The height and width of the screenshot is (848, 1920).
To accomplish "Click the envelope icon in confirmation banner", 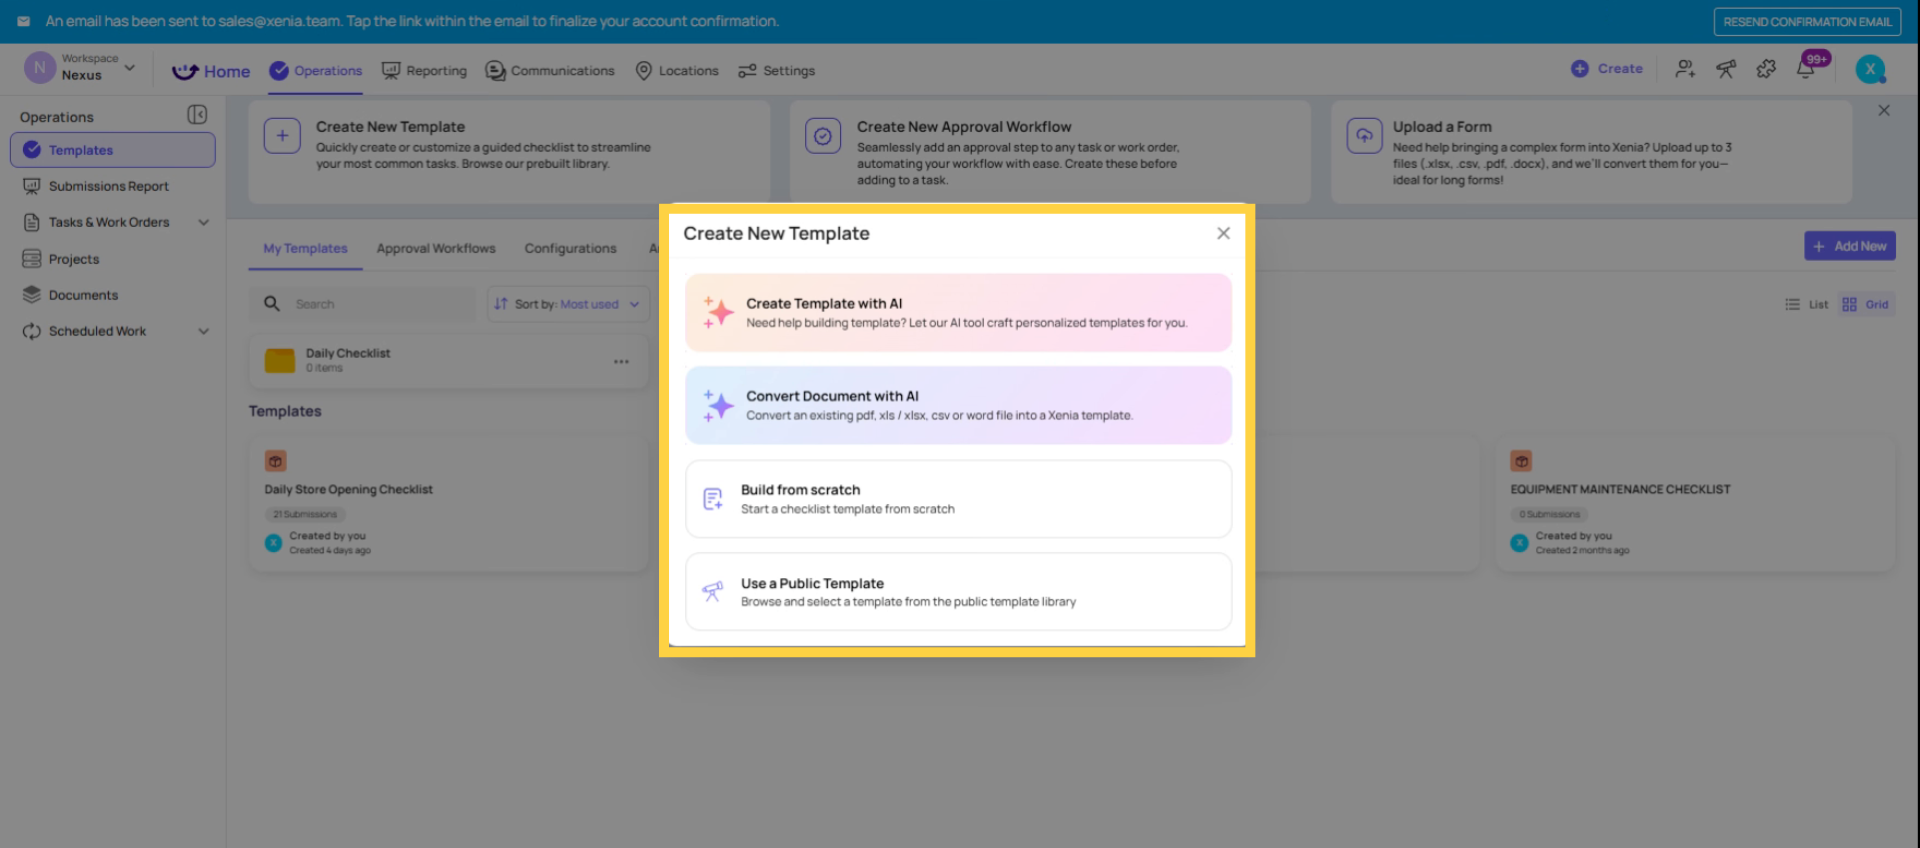I will point(24,21).
